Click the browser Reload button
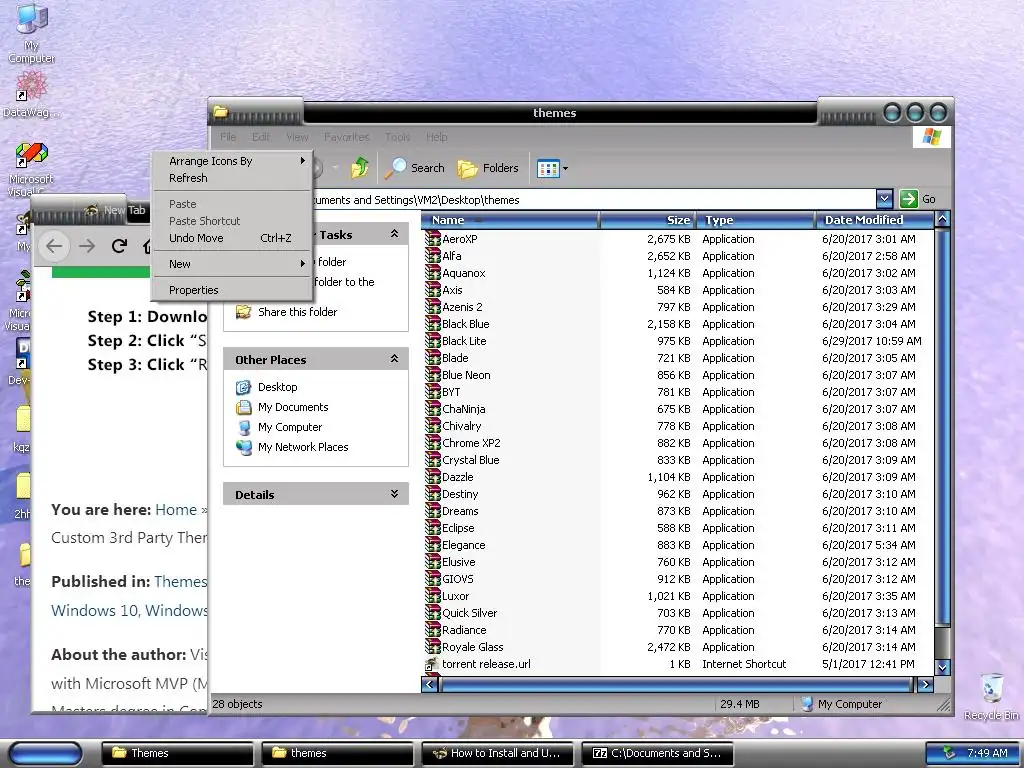 pyautogui.click(x=119, y=246)
